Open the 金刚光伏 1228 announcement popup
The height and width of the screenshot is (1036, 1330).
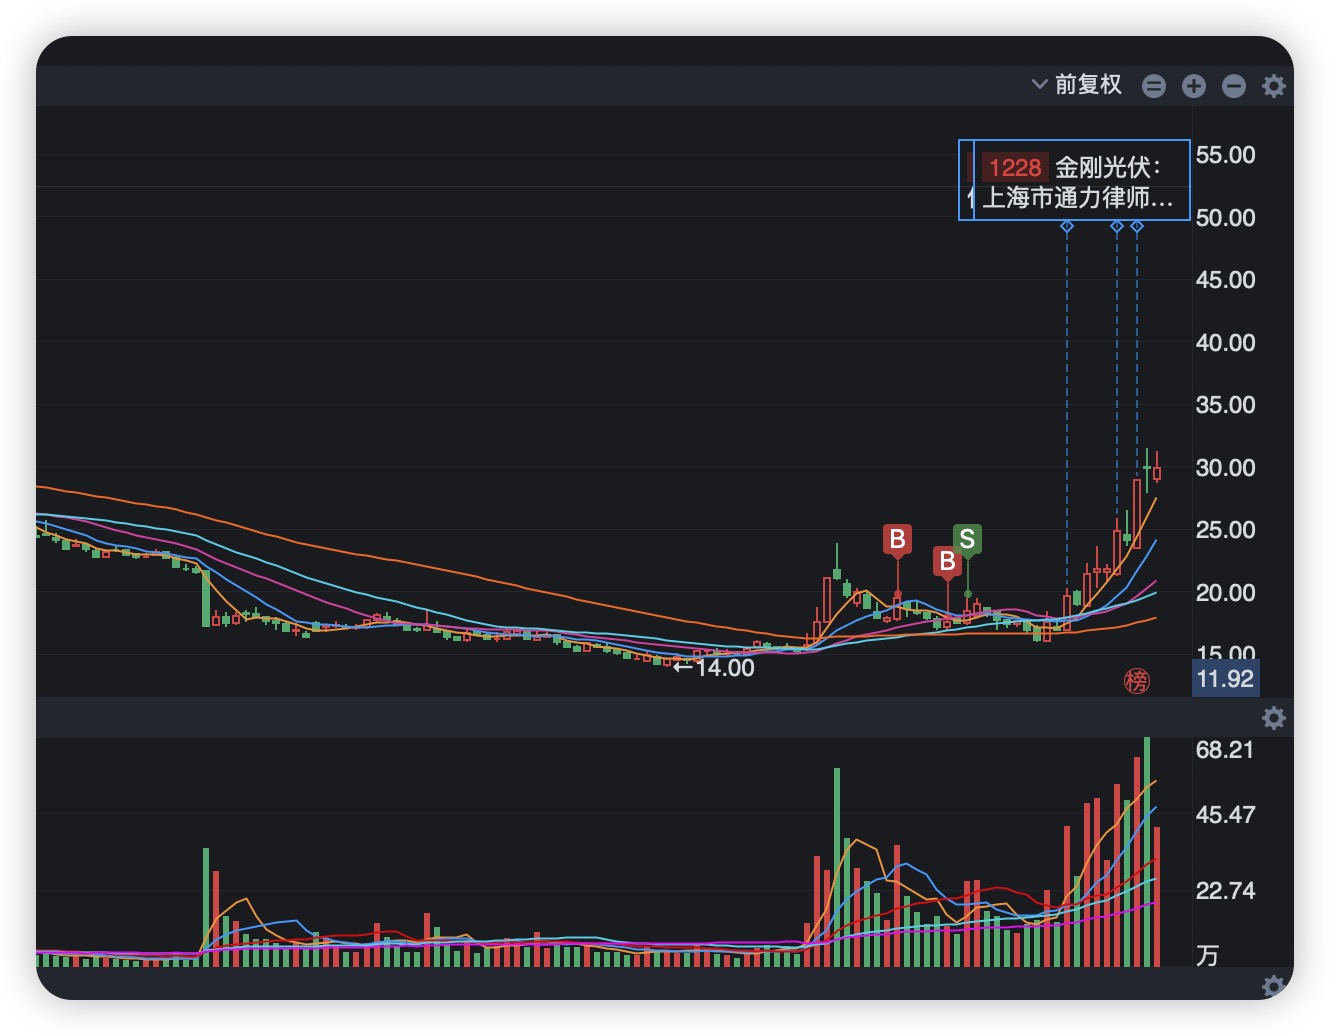coord(1082,180)
